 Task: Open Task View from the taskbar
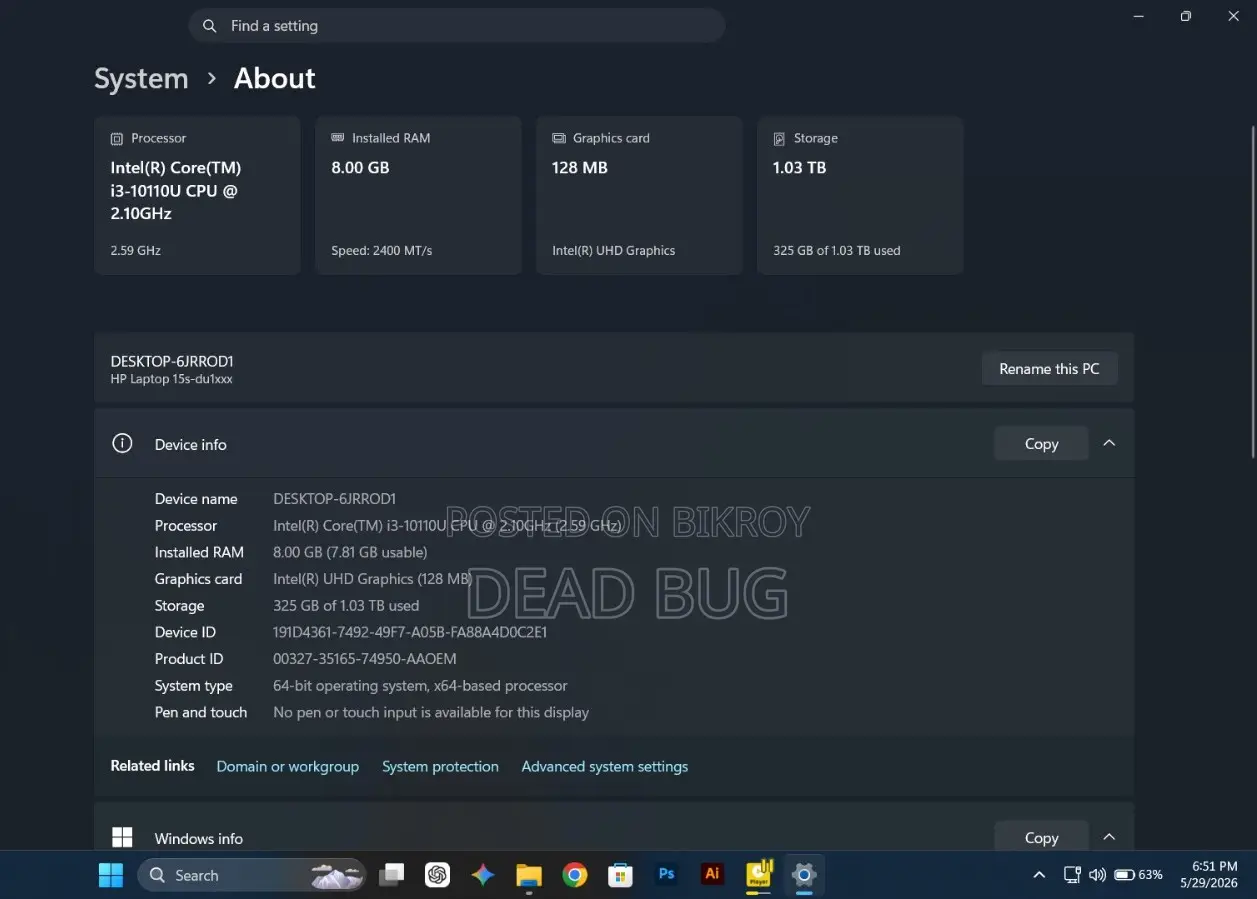[x=391, y=875]
